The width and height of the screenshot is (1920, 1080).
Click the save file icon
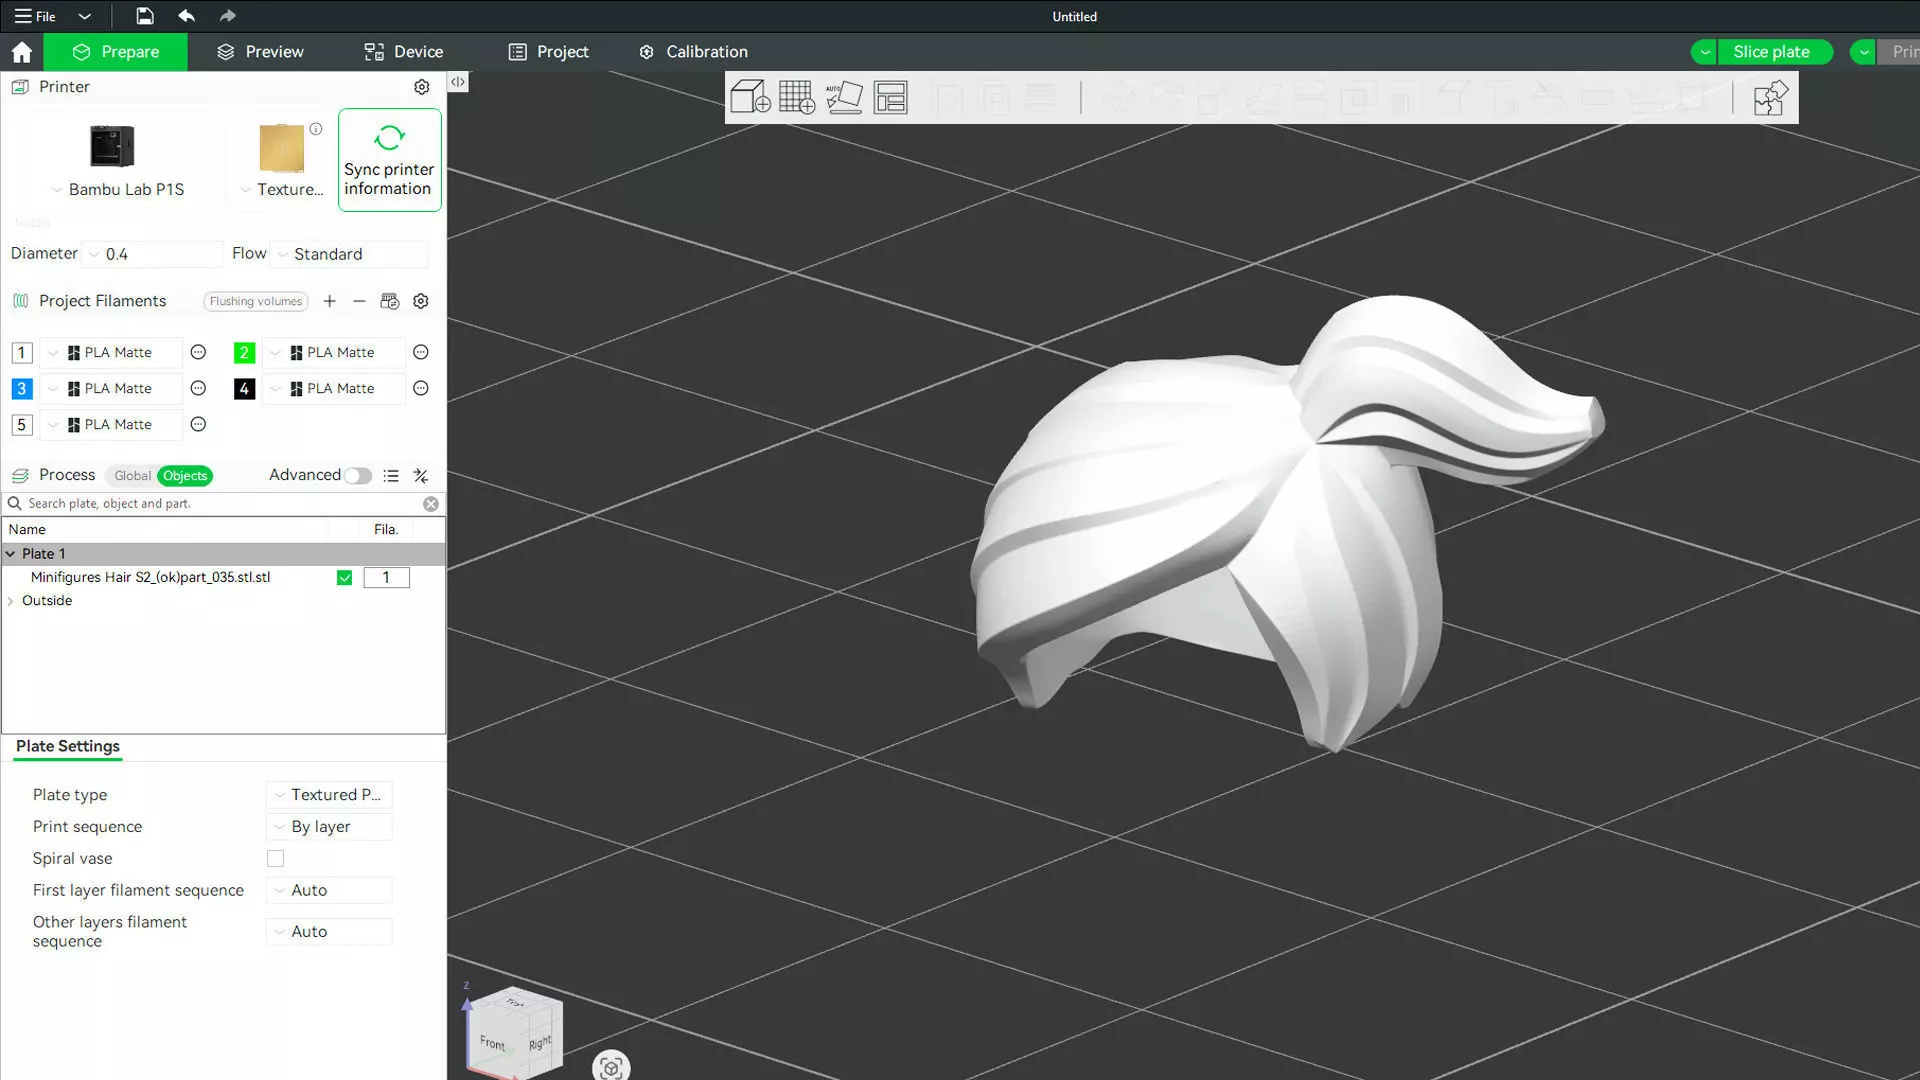(145, 16)
